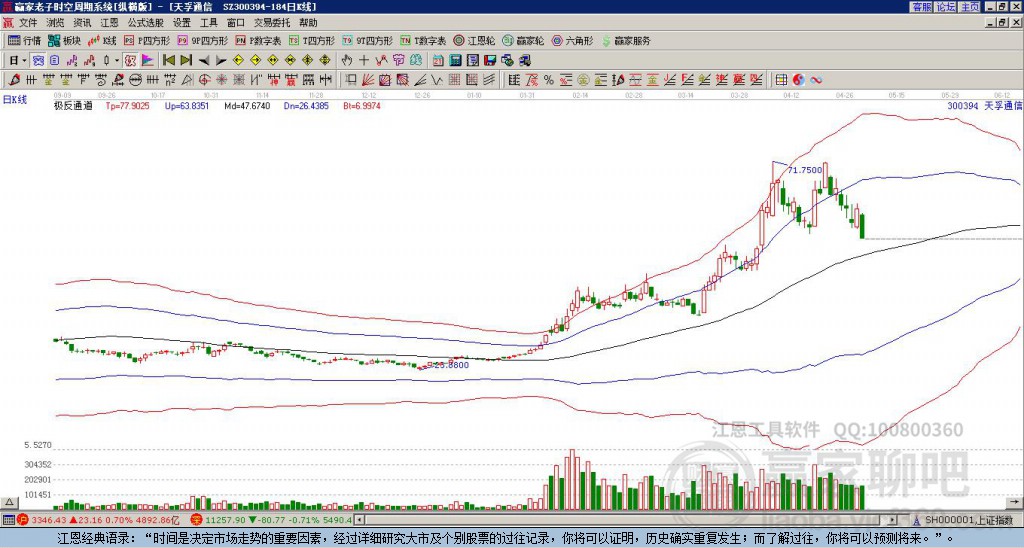Open the 9T四方形 tool

(368, 40)
